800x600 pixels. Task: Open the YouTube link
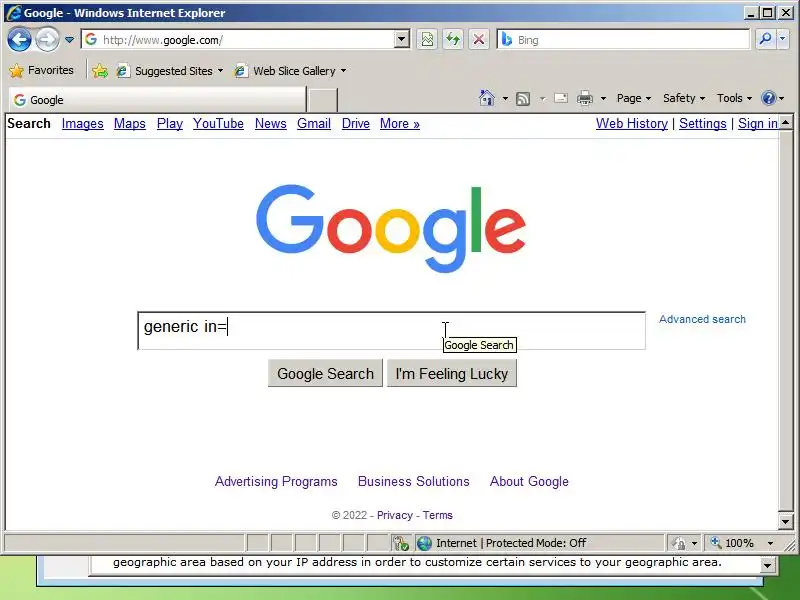pyautogui.click(x=218, y=123)
